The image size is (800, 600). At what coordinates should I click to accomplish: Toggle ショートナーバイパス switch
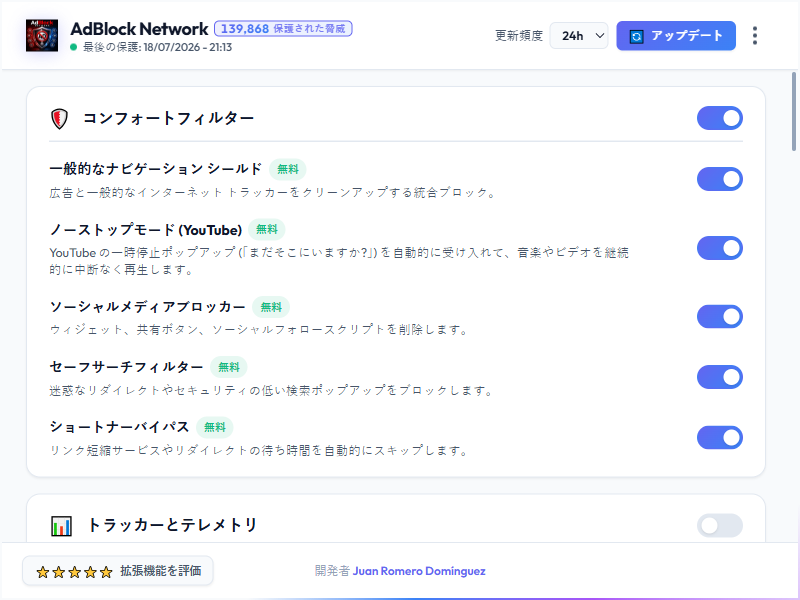(719, 437)
